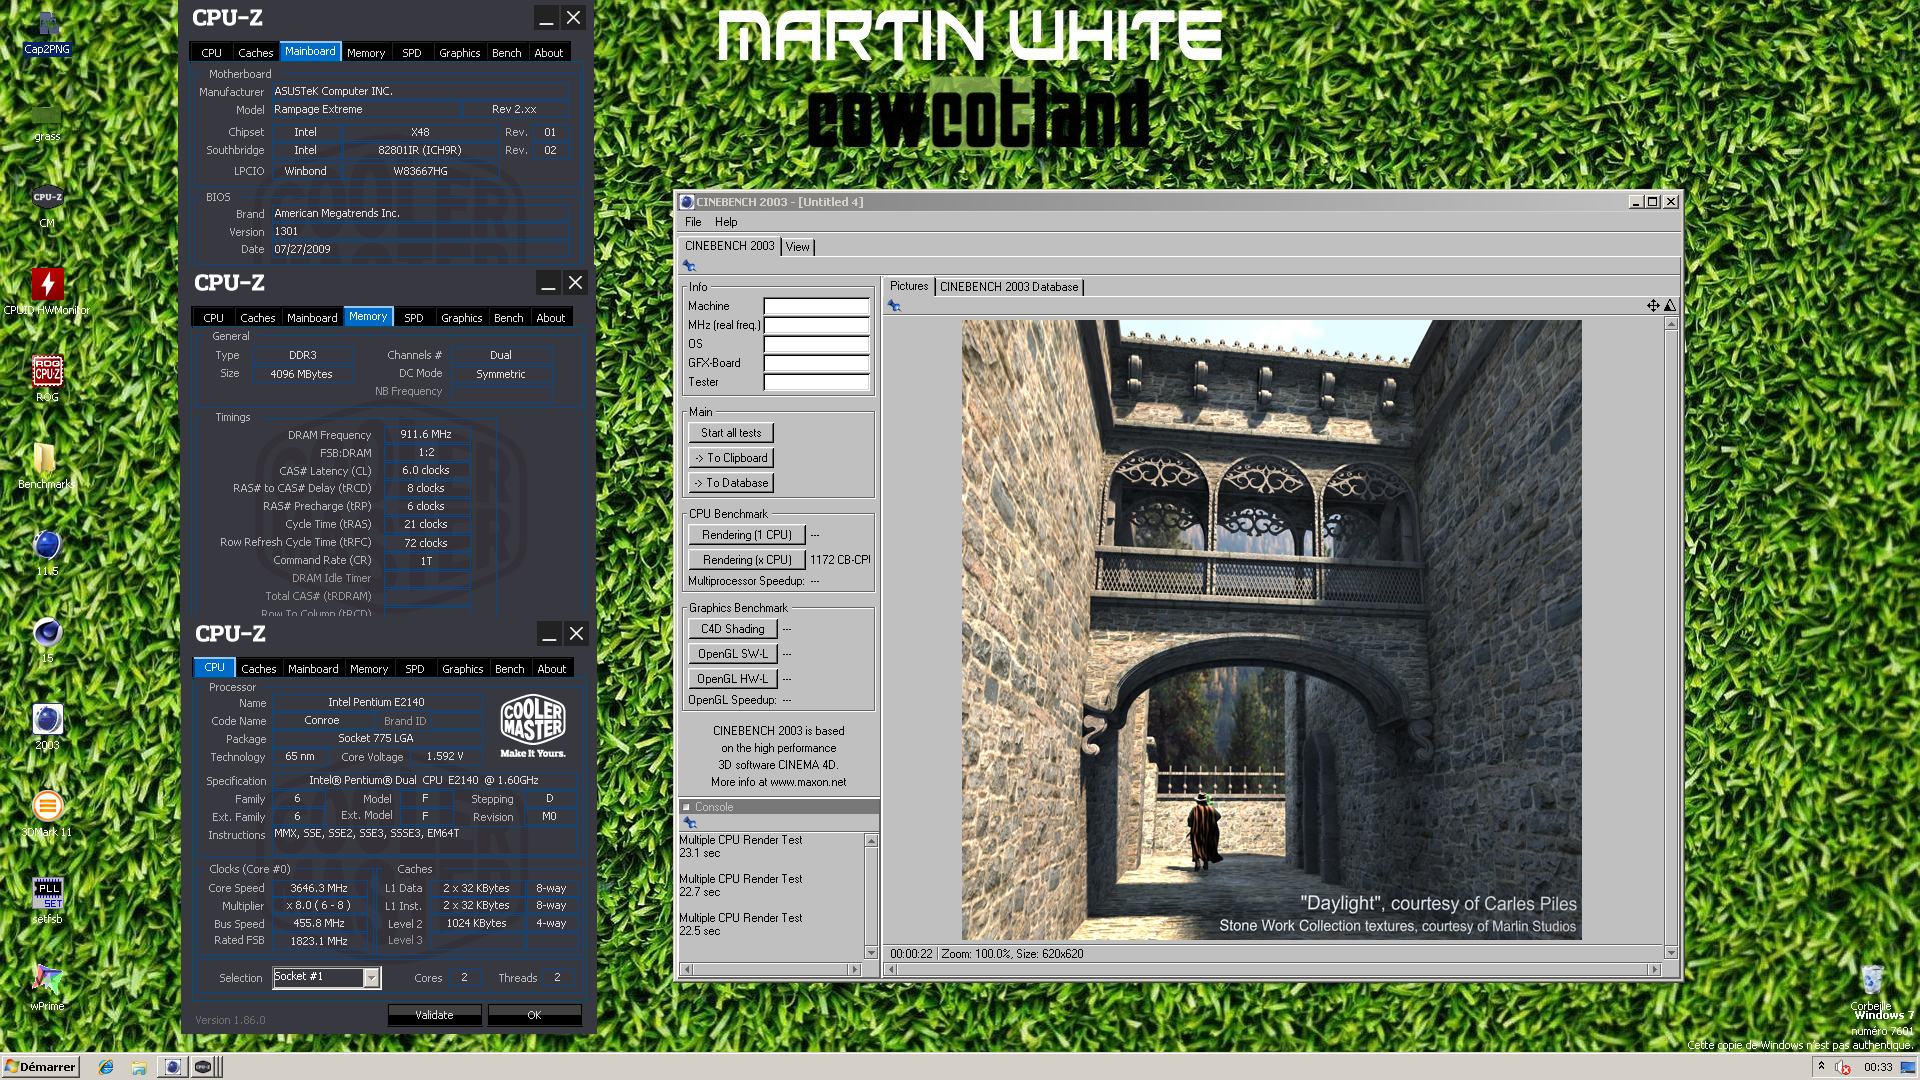1920x1080 pixels.
Task: Click the Tester input field
Action: coord(817,382)
